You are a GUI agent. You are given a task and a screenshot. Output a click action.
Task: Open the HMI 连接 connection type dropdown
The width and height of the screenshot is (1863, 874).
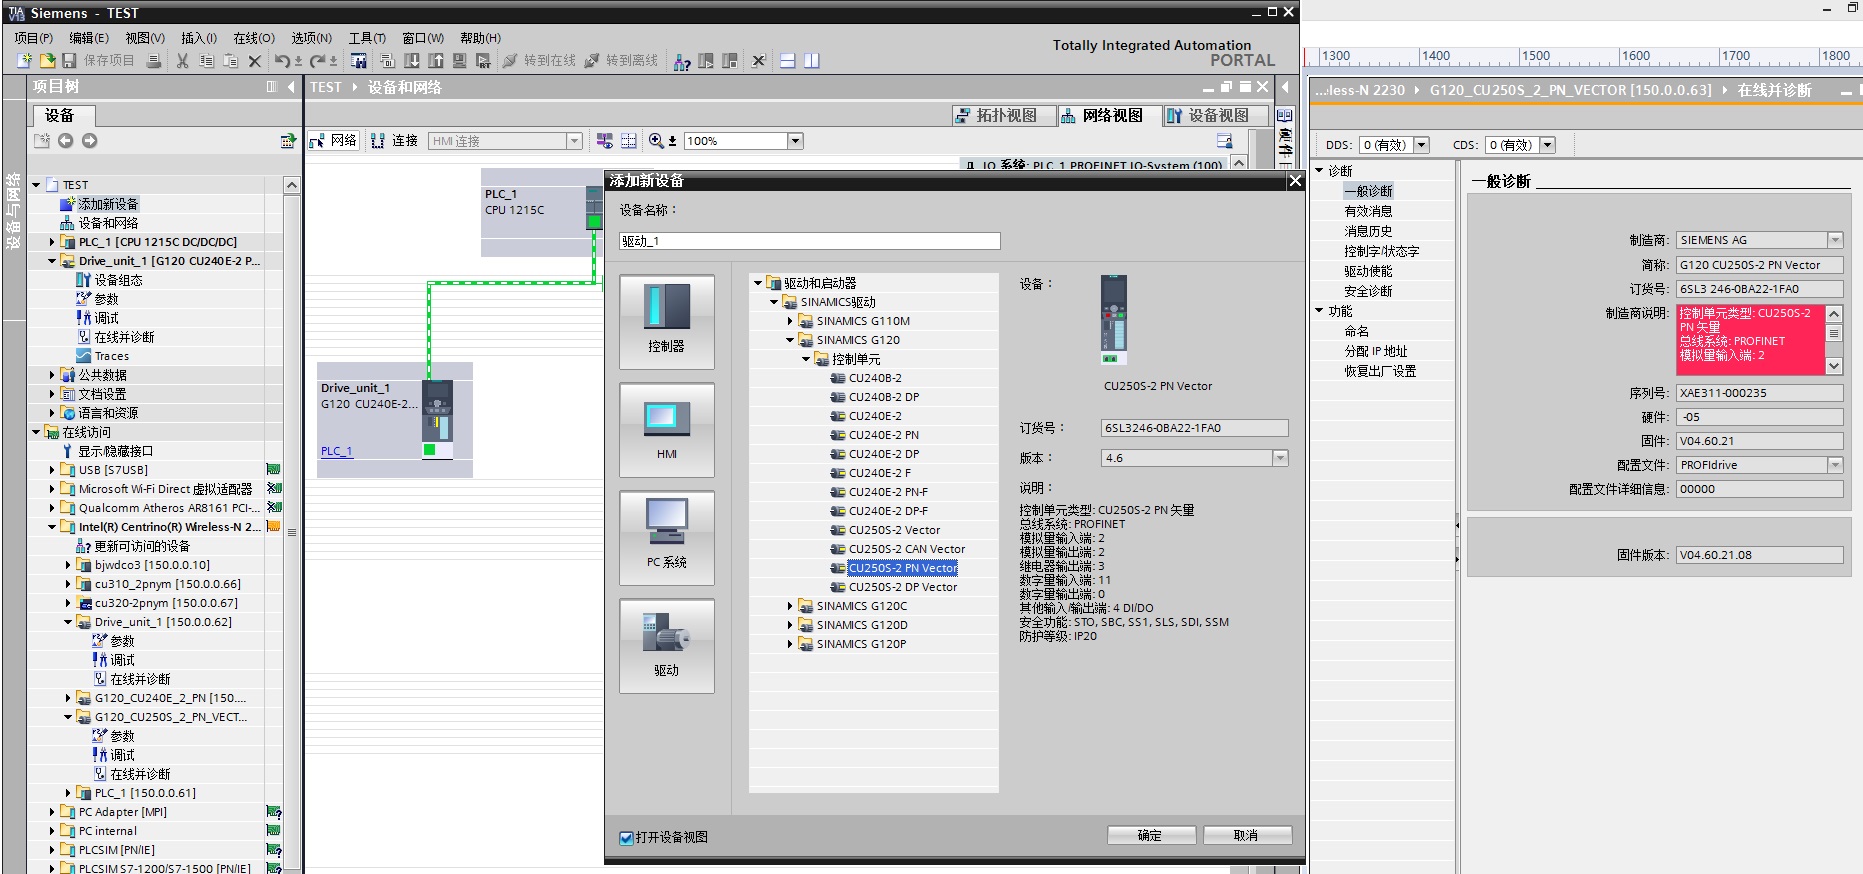pyautogui.click(x=575, y=141)
